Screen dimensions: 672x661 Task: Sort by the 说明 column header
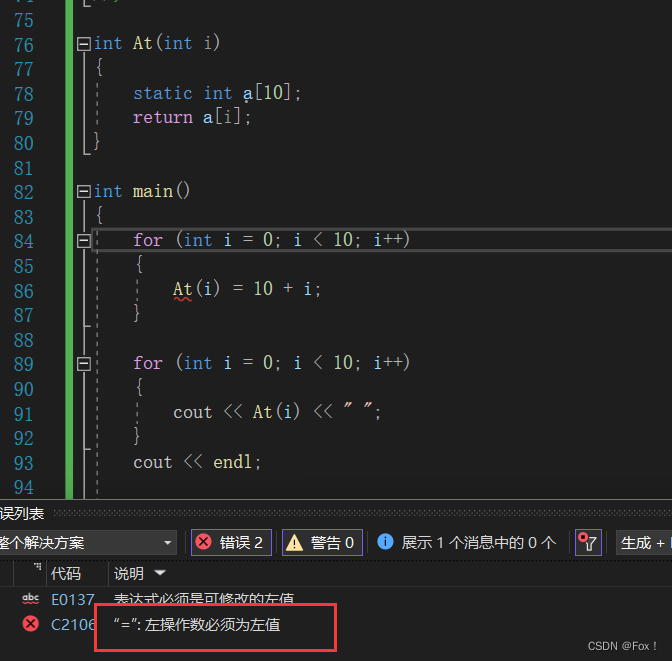point(129,573)
